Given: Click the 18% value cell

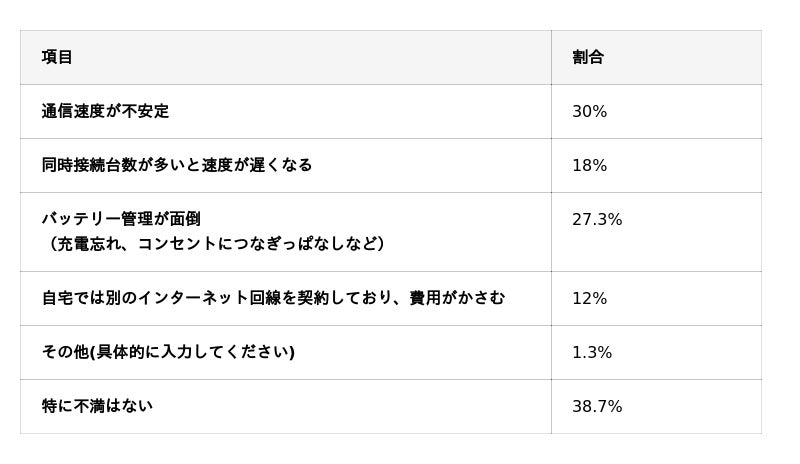Looking at the screenshot, I should click(589, 165).
